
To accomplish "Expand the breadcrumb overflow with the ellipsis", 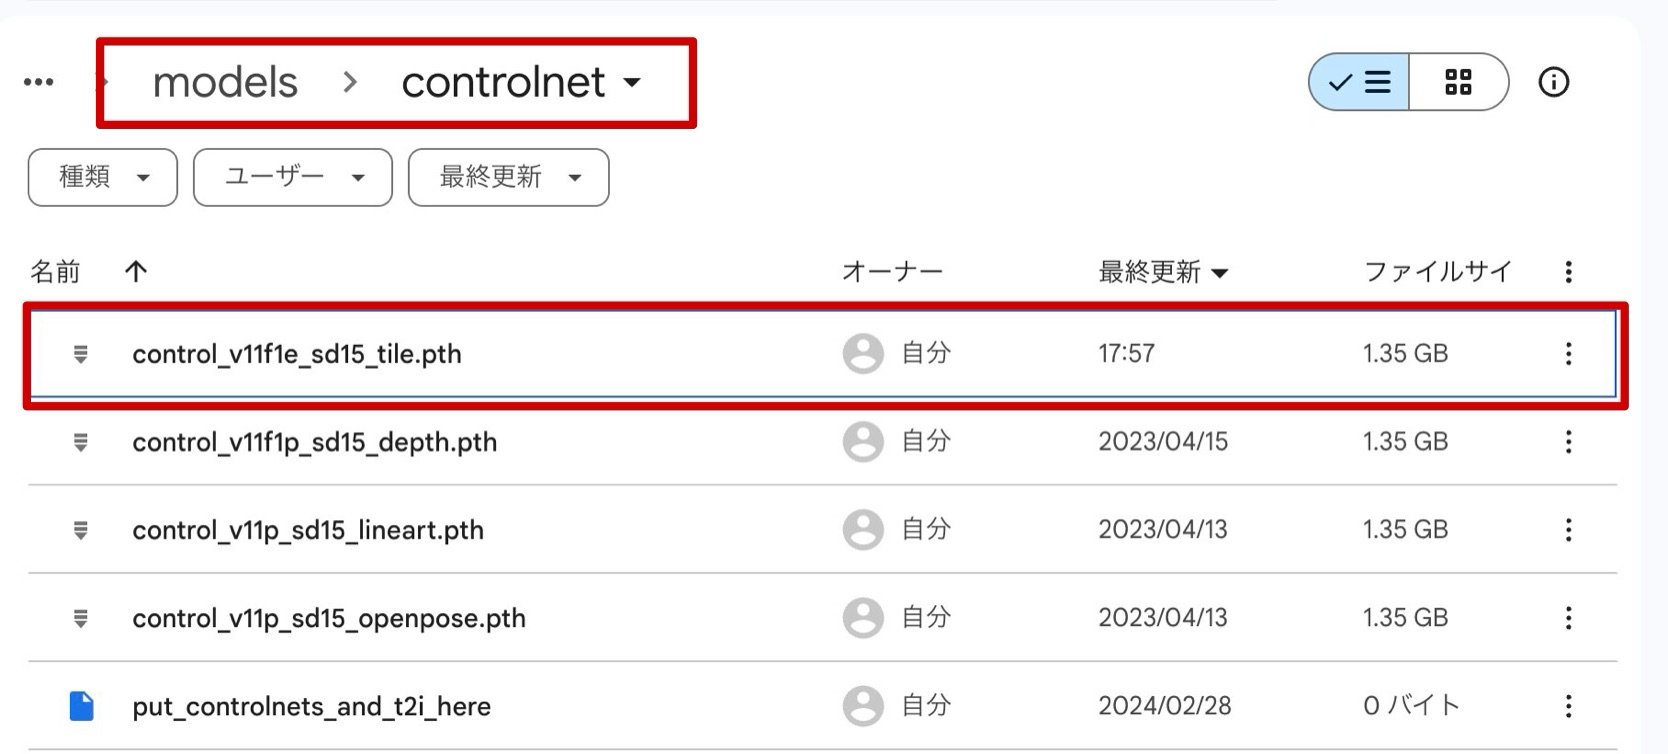I will (38, 81).
